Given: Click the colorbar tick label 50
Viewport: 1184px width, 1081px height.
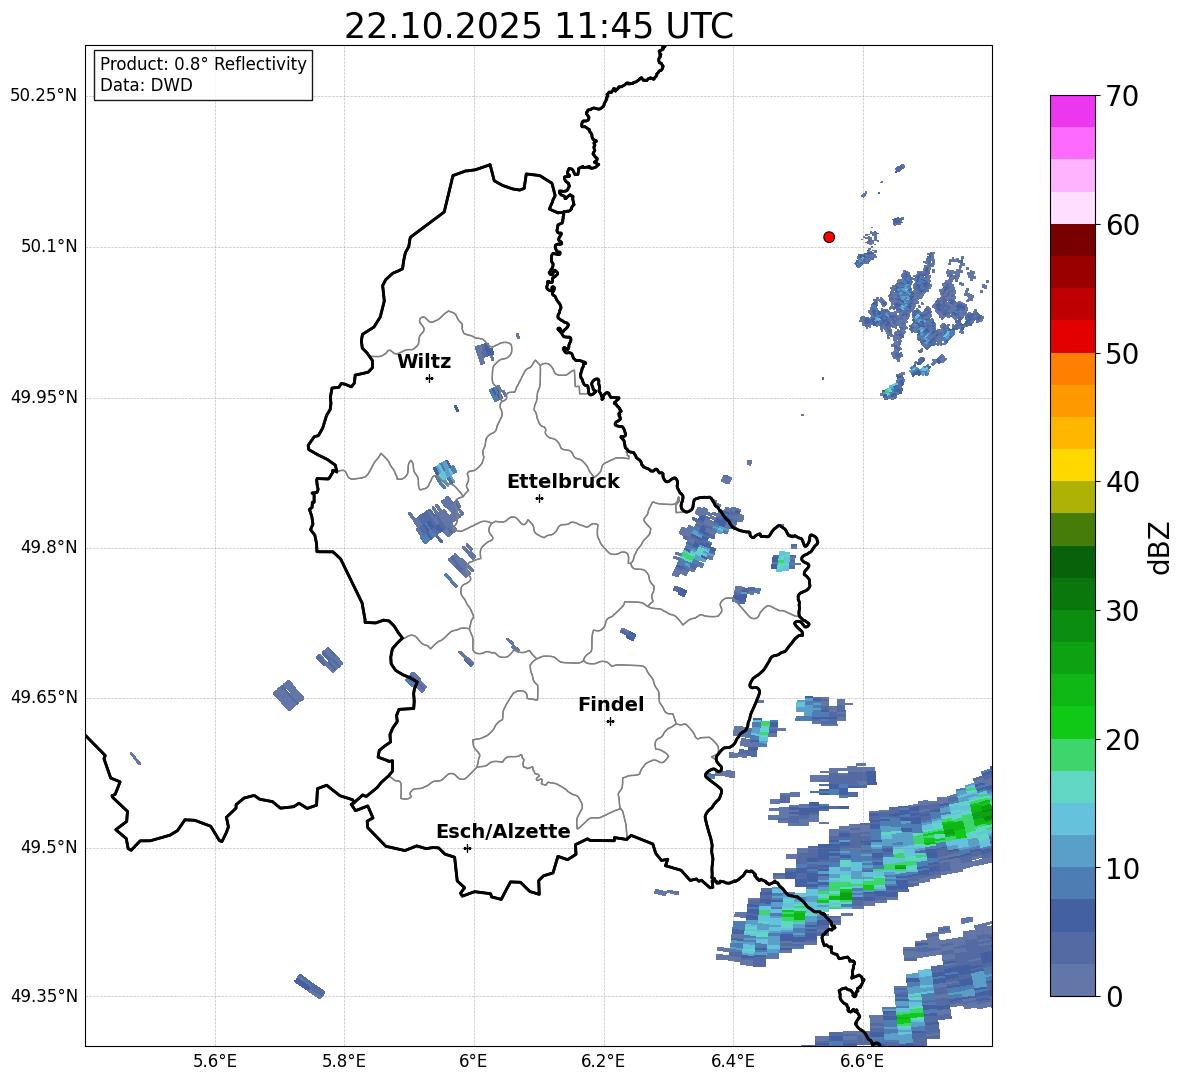Looking at the screenshot, I should click(1122, 353).
